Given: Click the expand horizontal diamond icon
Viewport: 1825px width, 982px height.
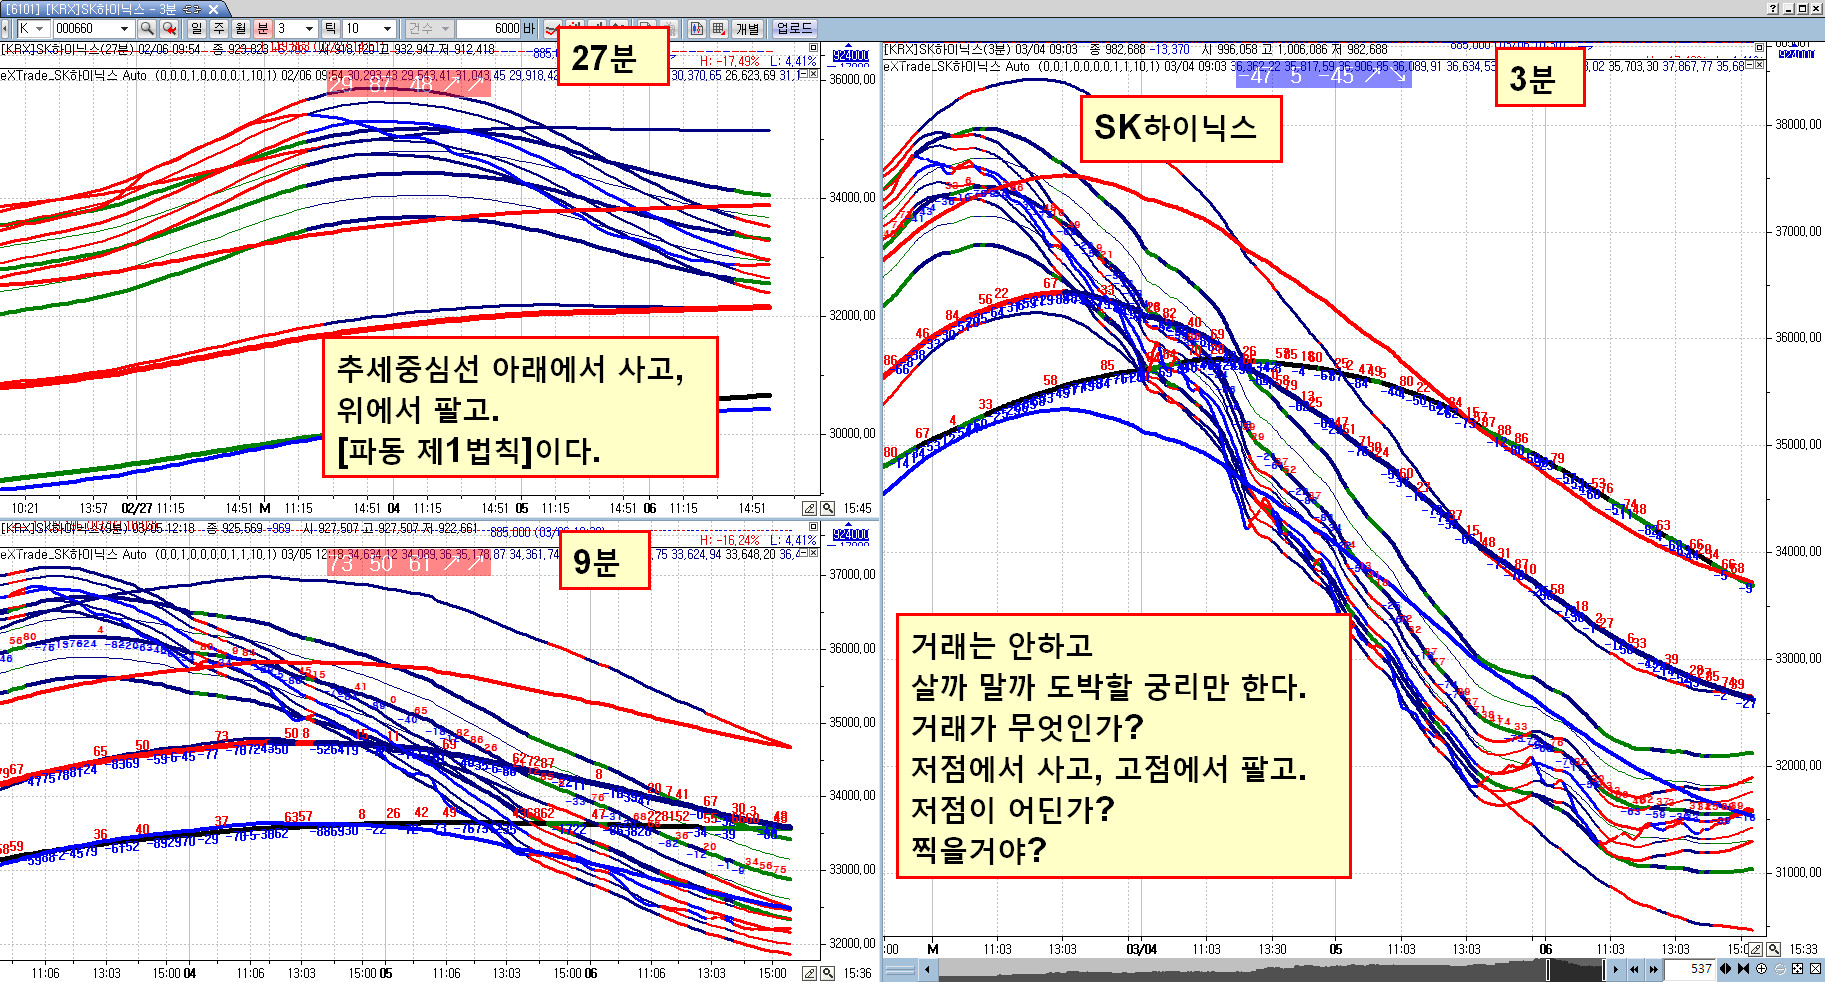Looking at the screenshot, I should click(x=1725, y=969).
